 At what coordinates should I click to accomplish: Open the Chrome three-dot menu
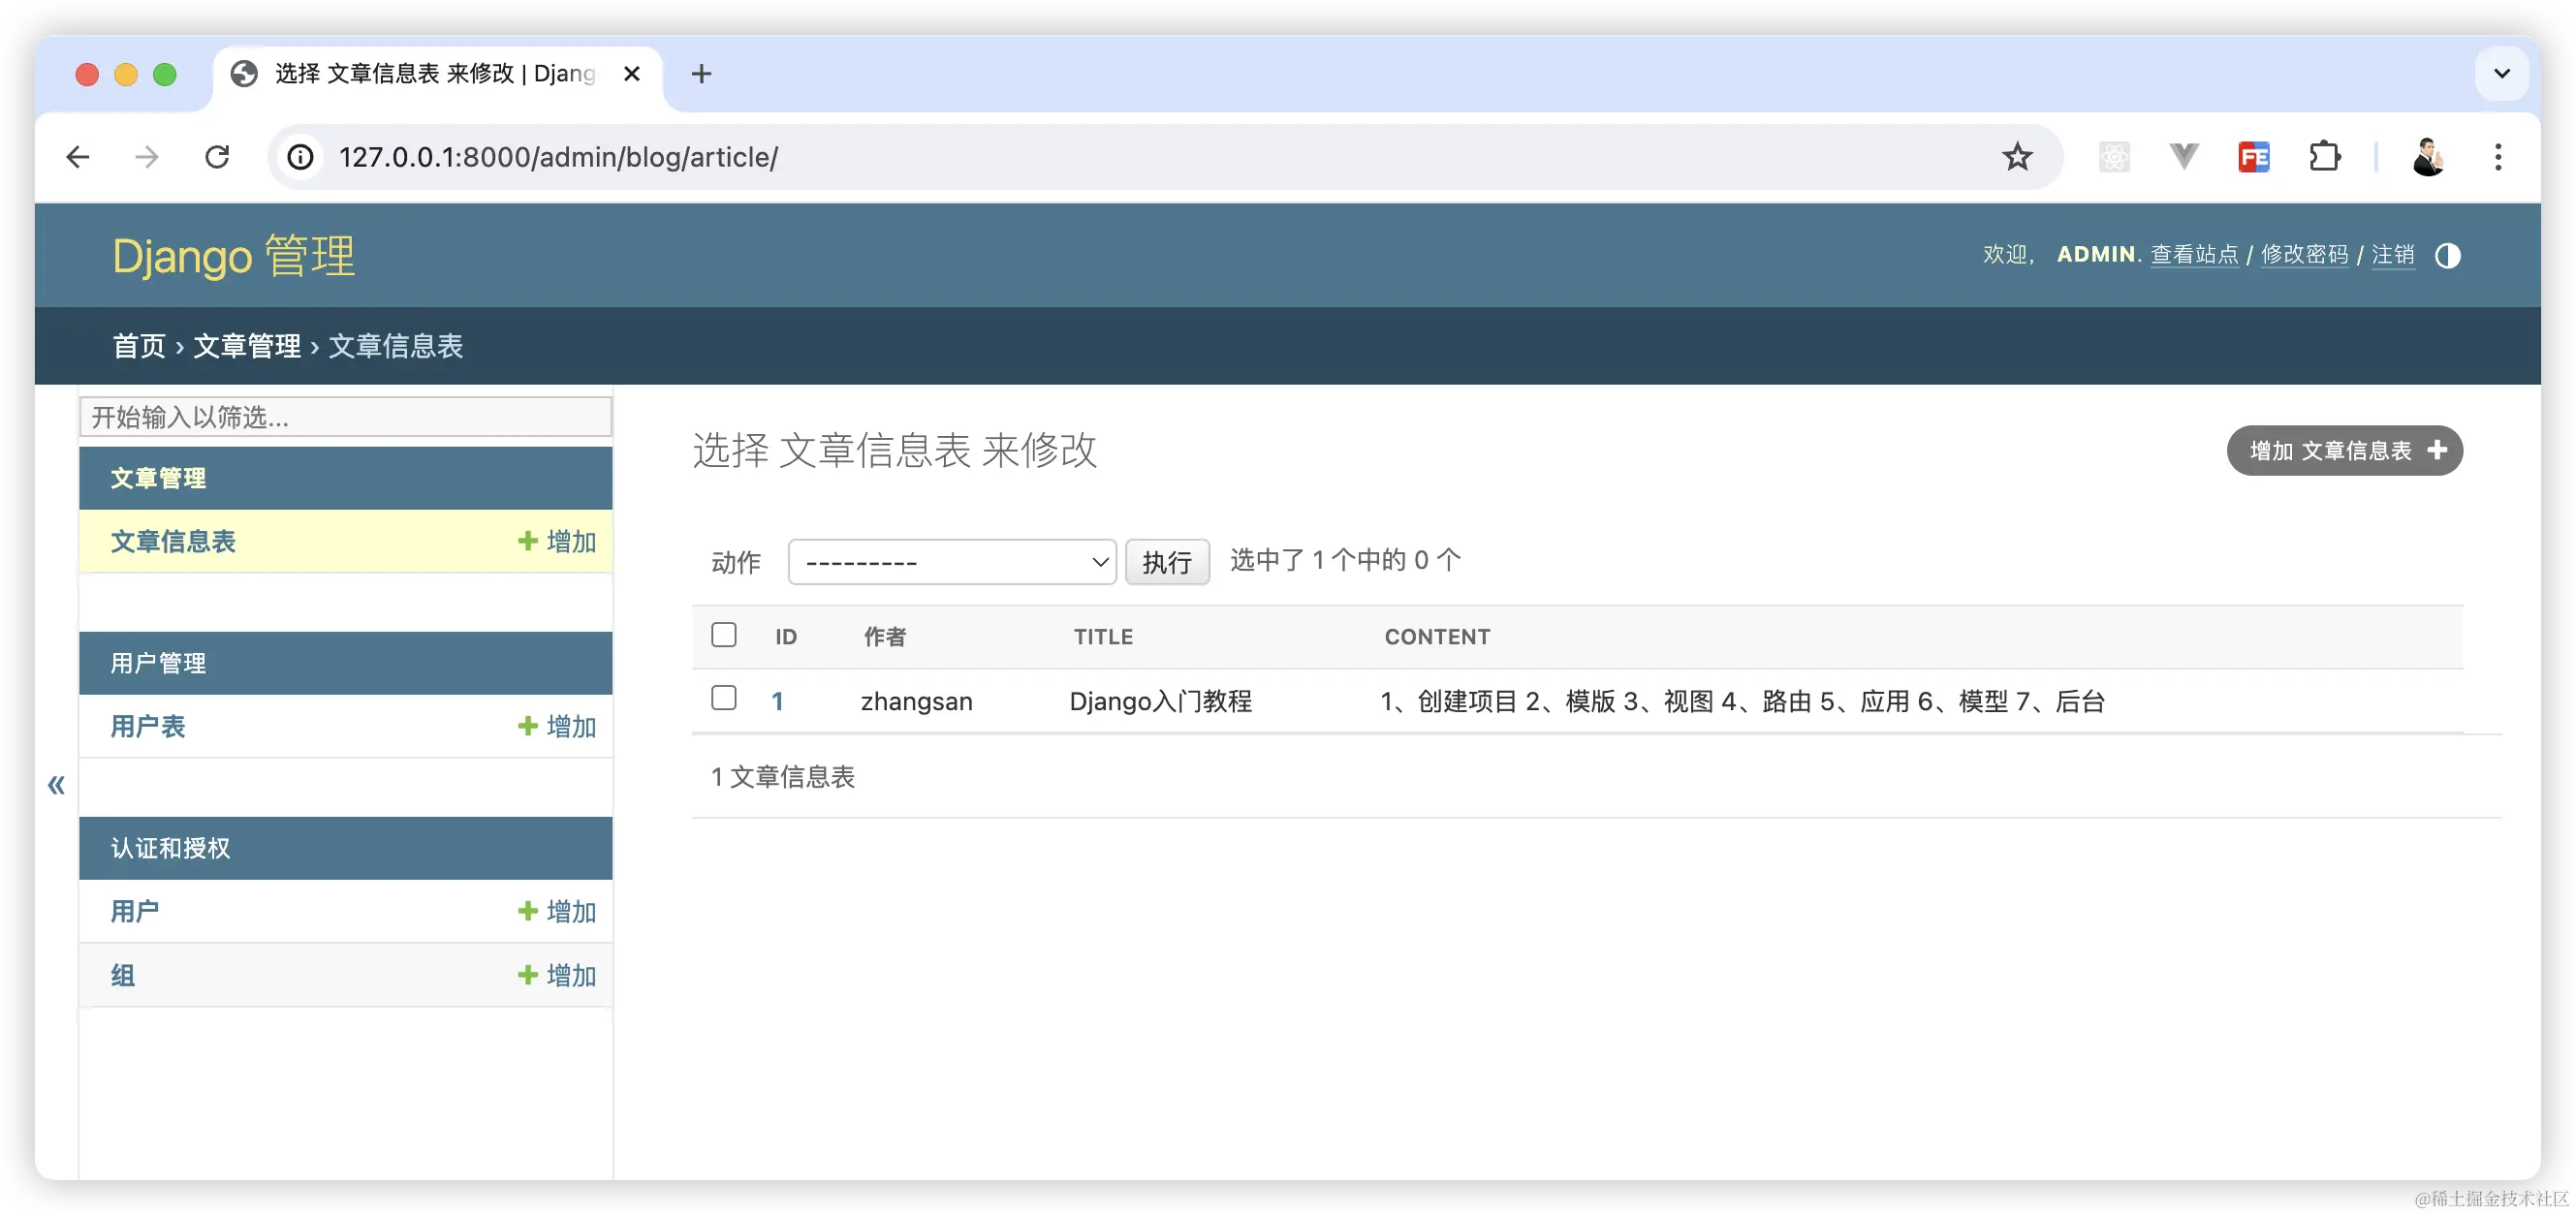(x=2497, y=157)
